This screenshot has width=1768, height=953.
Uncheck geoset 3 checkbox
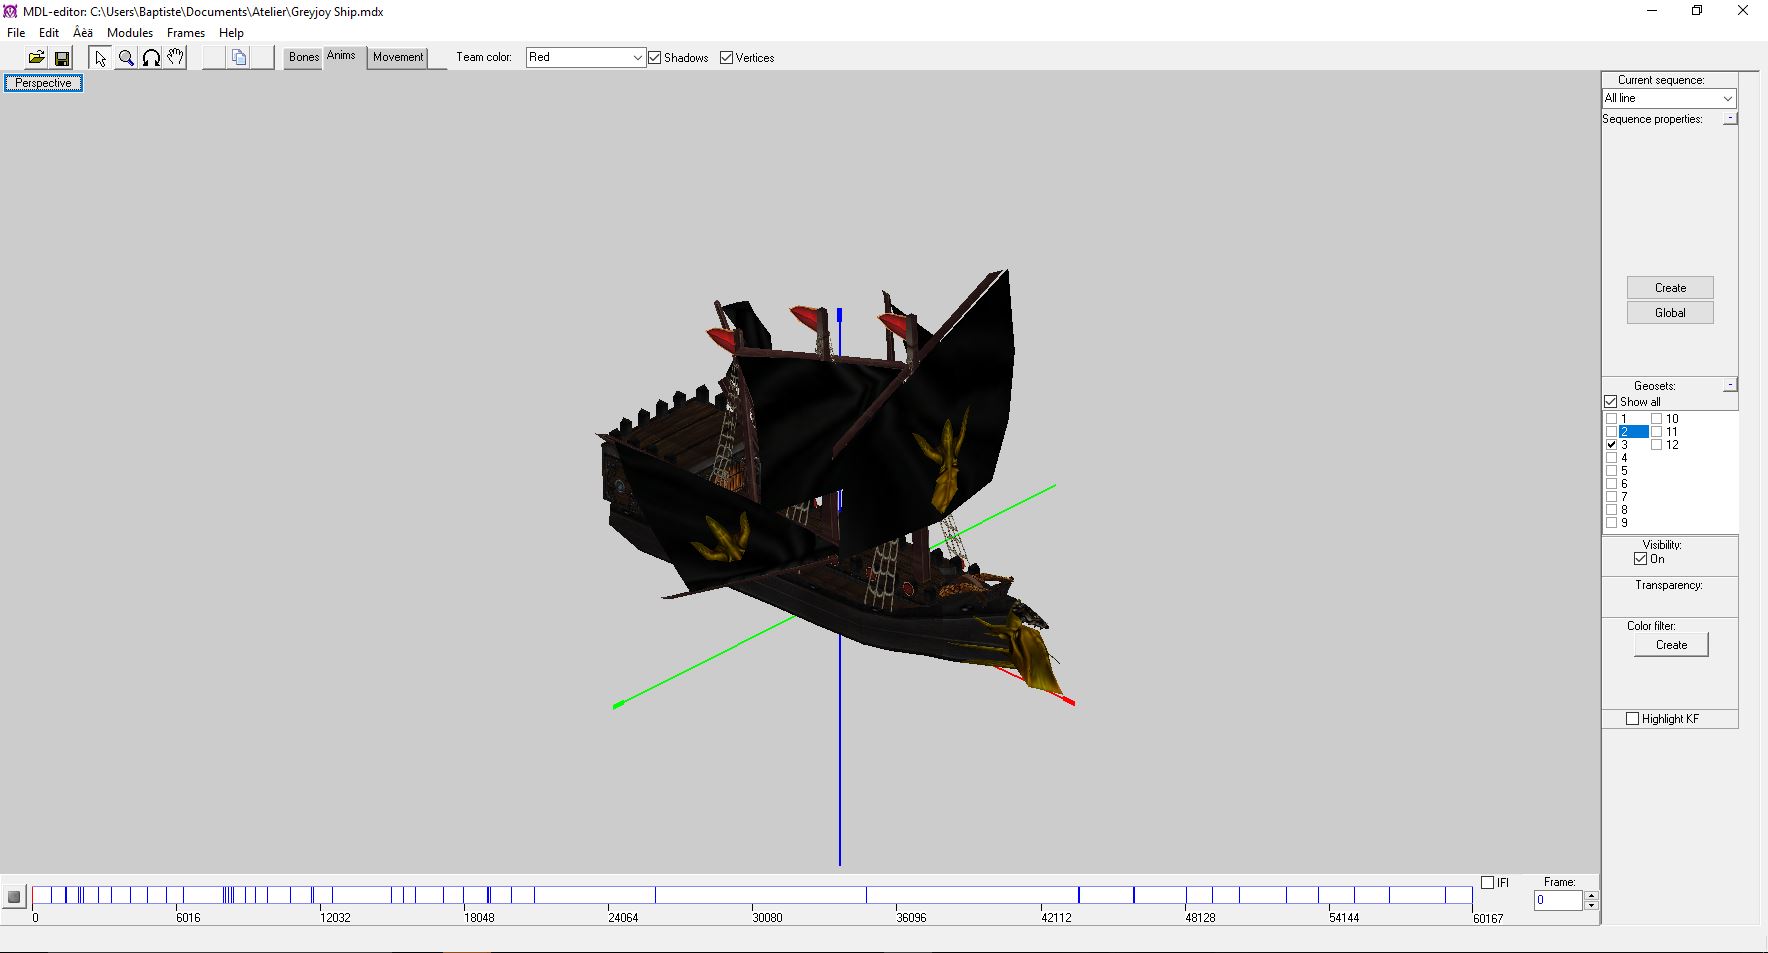point(1611,445)
